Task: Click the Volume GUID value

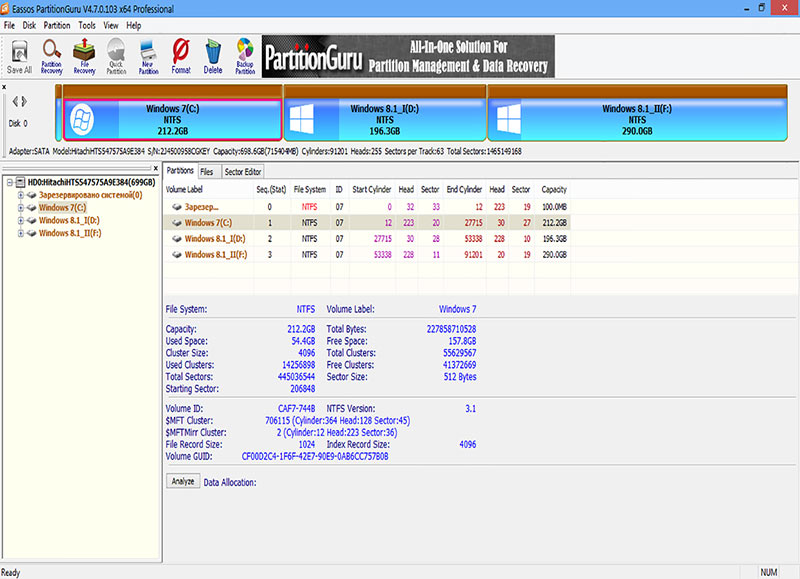Action: point(315,456)
